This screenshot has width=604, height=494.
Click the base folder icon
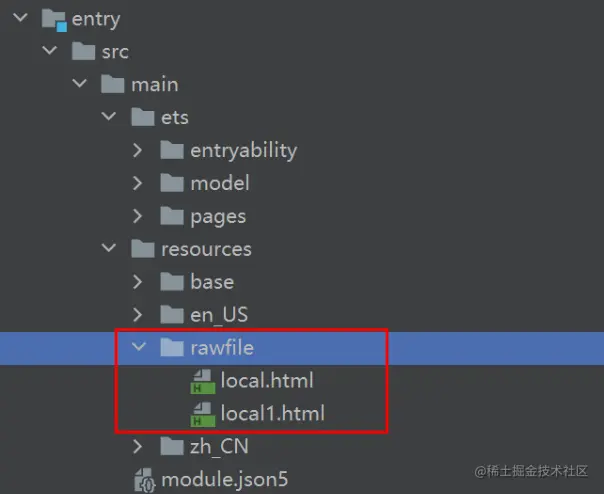point(172,282)
